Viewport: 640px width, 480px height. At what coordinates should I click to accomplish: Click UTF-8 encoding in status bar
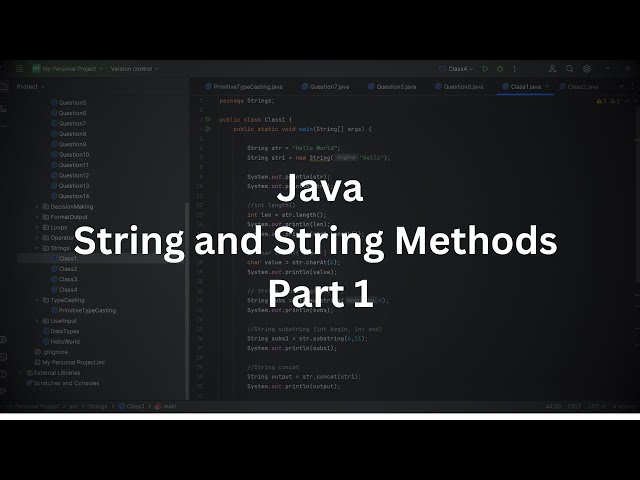point(597,406)
